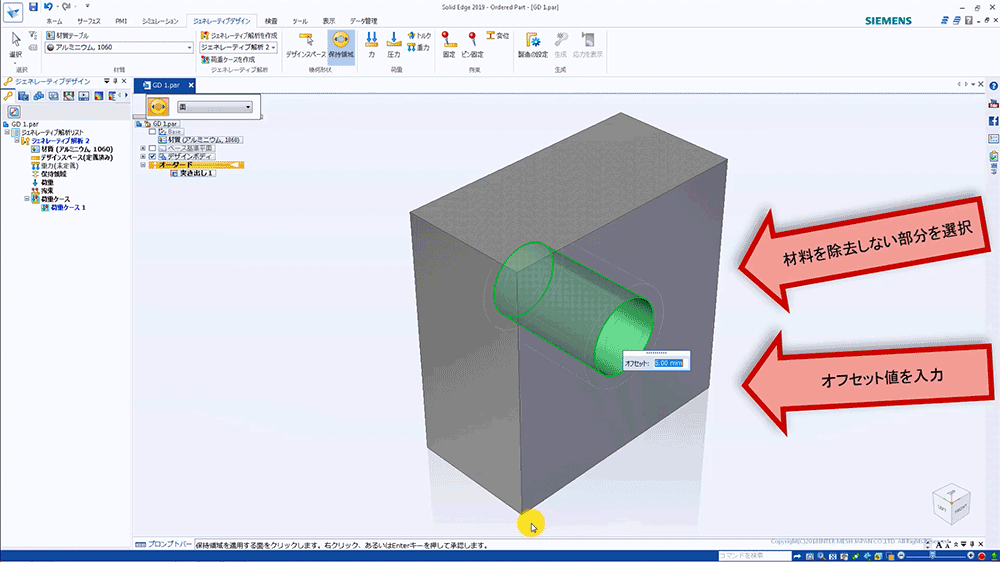This screenshot has height=562, width=1000.
Task: Click the help question mark icon on right sidebar
Action: click(x=994, y=86)
